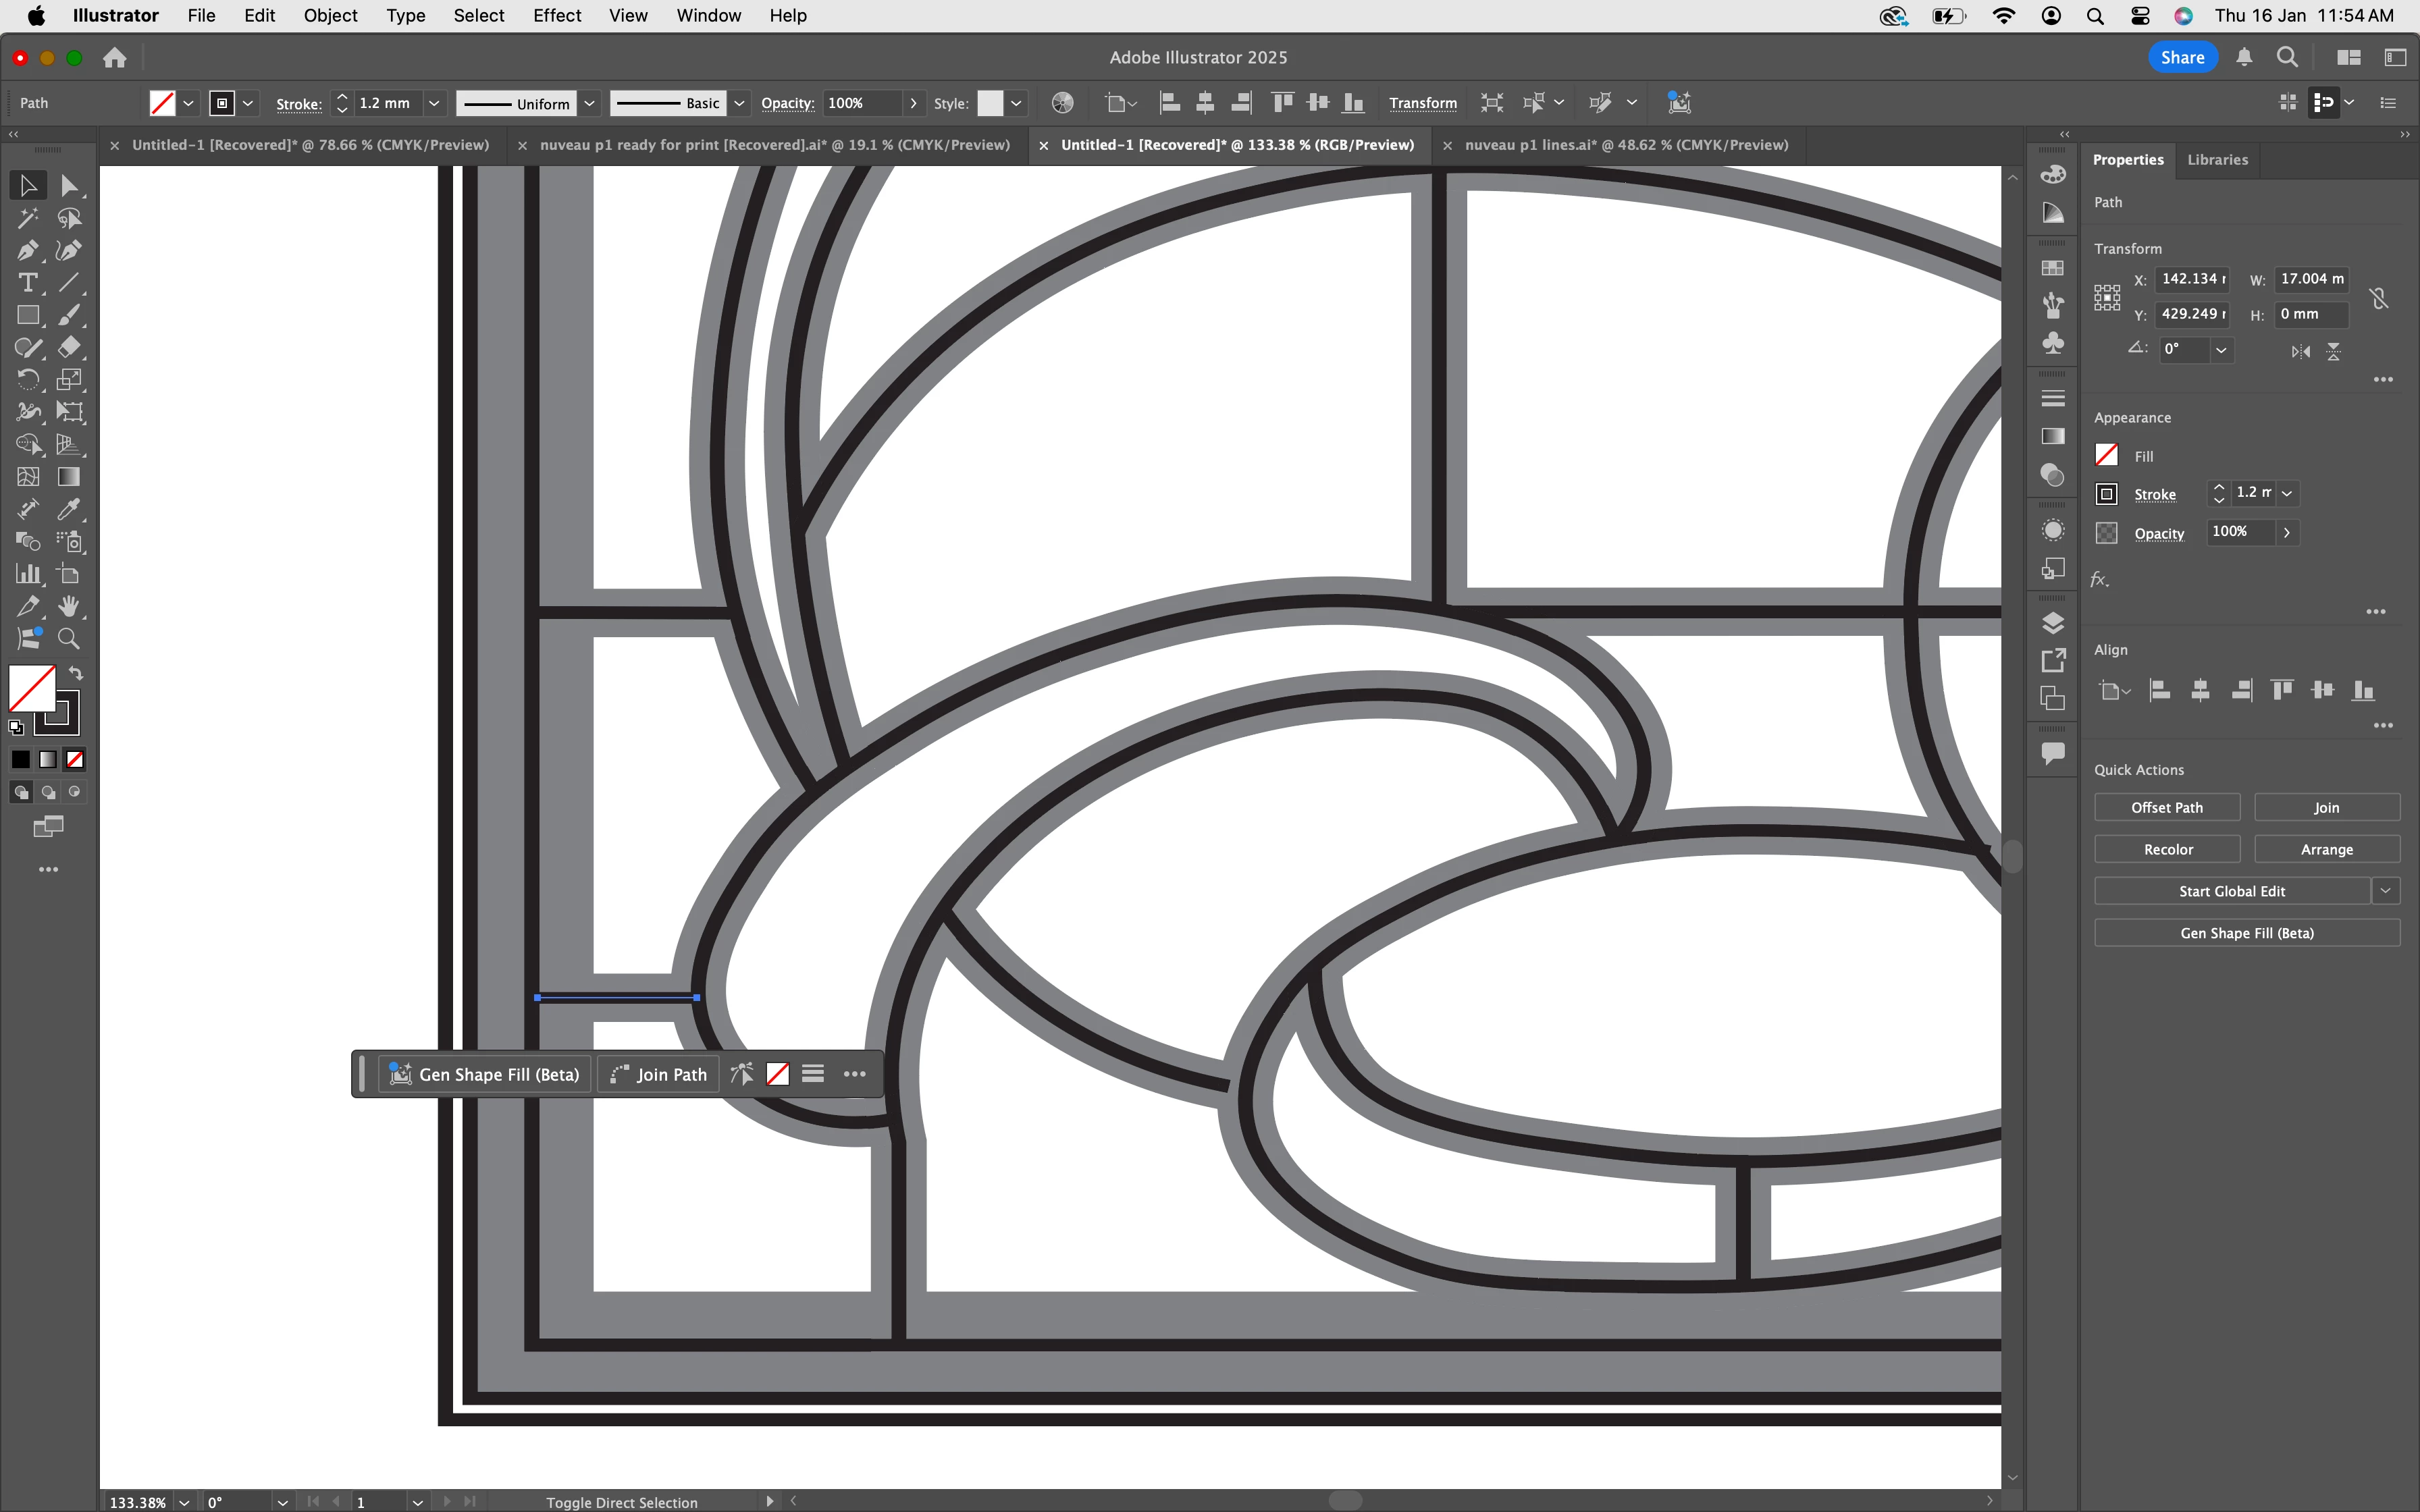Click the X position input field
2420x1512 pixels.
tap(2192, 279)
